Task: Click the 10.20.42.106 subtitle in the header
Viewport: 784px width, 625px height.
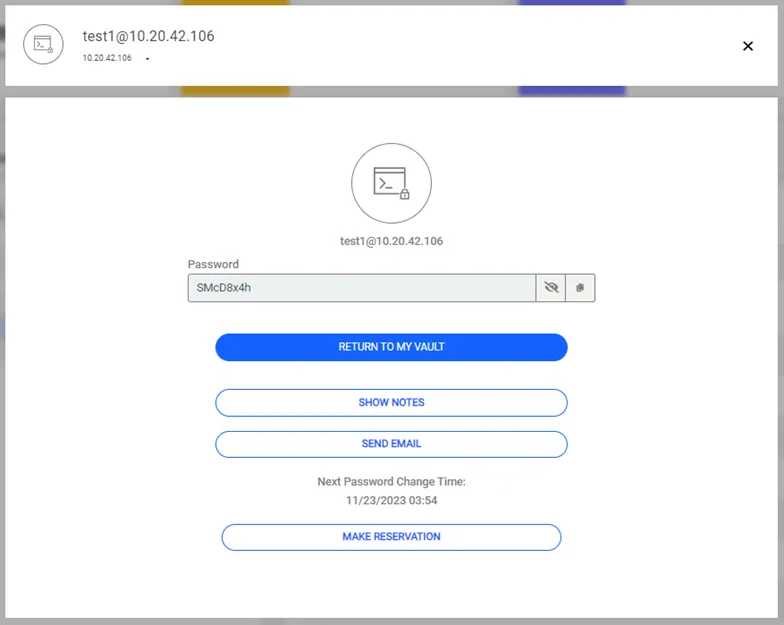Action: pyautogui.click(x=107, y=58)
